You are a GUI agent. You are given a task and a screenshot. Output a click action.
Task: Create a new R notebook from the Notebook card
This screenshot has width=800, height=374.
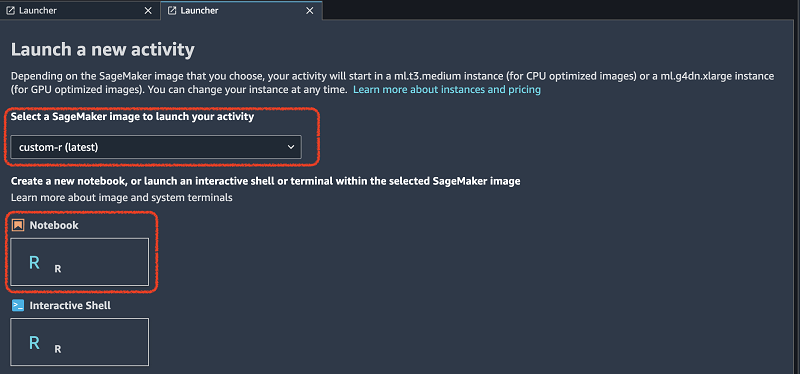pos(80,262)
